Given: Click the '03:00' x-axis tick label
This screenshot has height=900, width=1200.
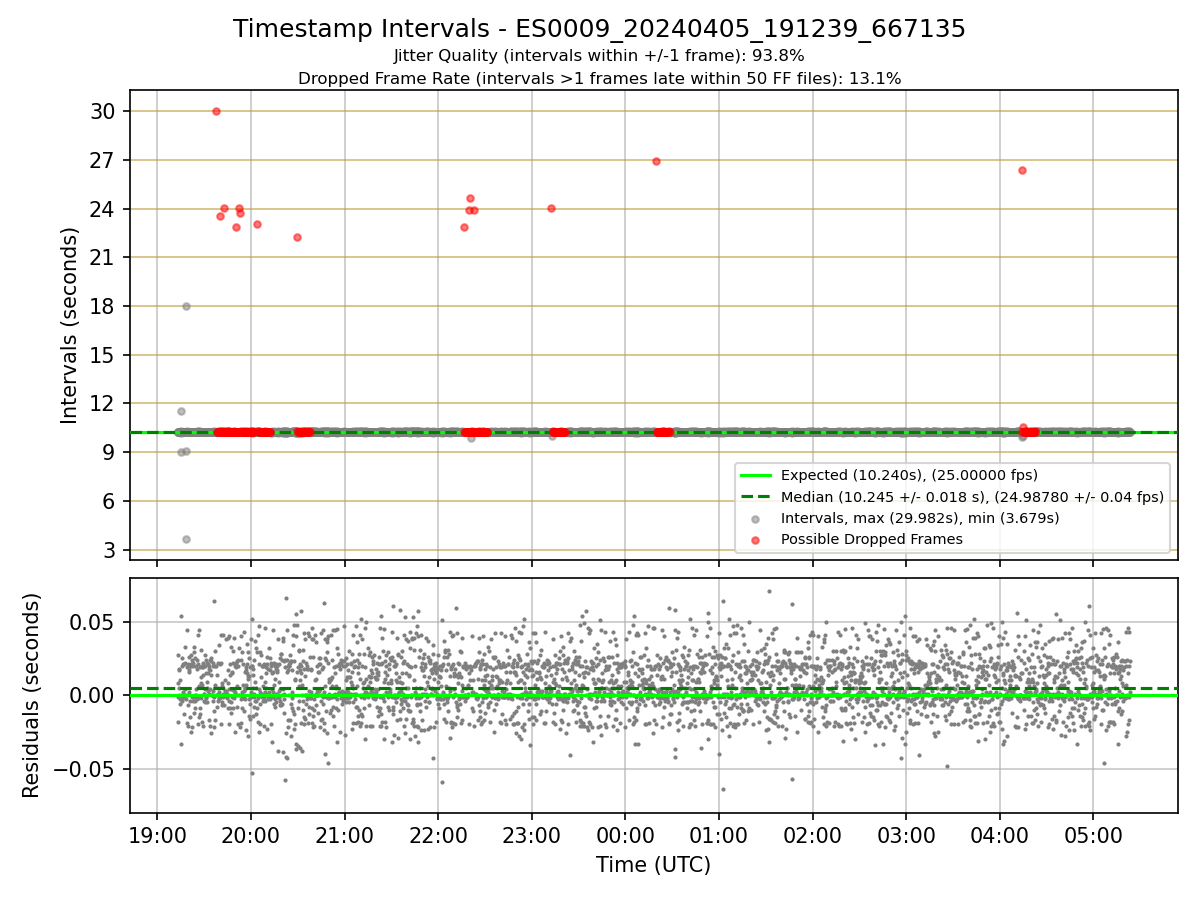Looking at the screenshot, I should [x=906, y=835].
